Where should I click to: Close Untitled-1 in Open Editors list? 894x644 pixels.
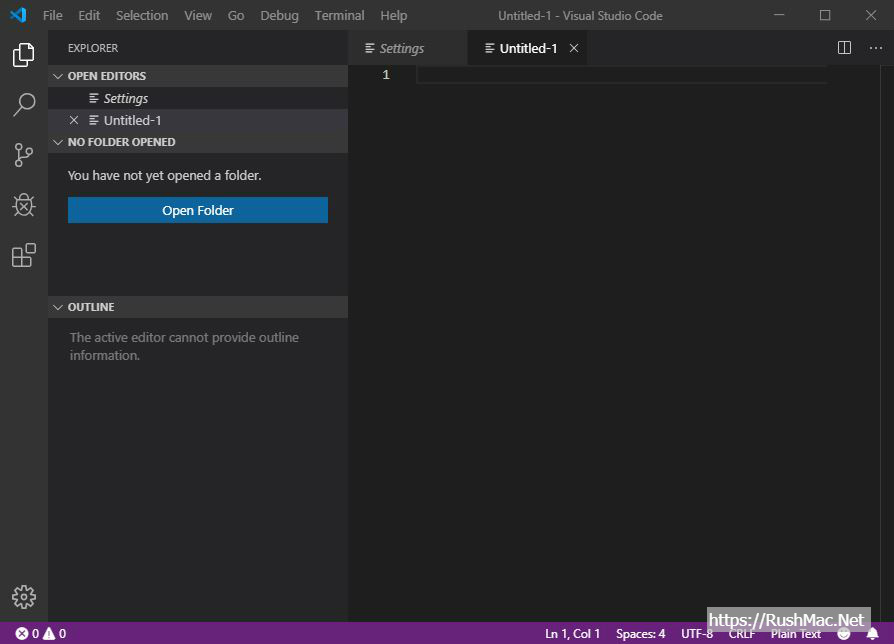(x=74, y=120)
